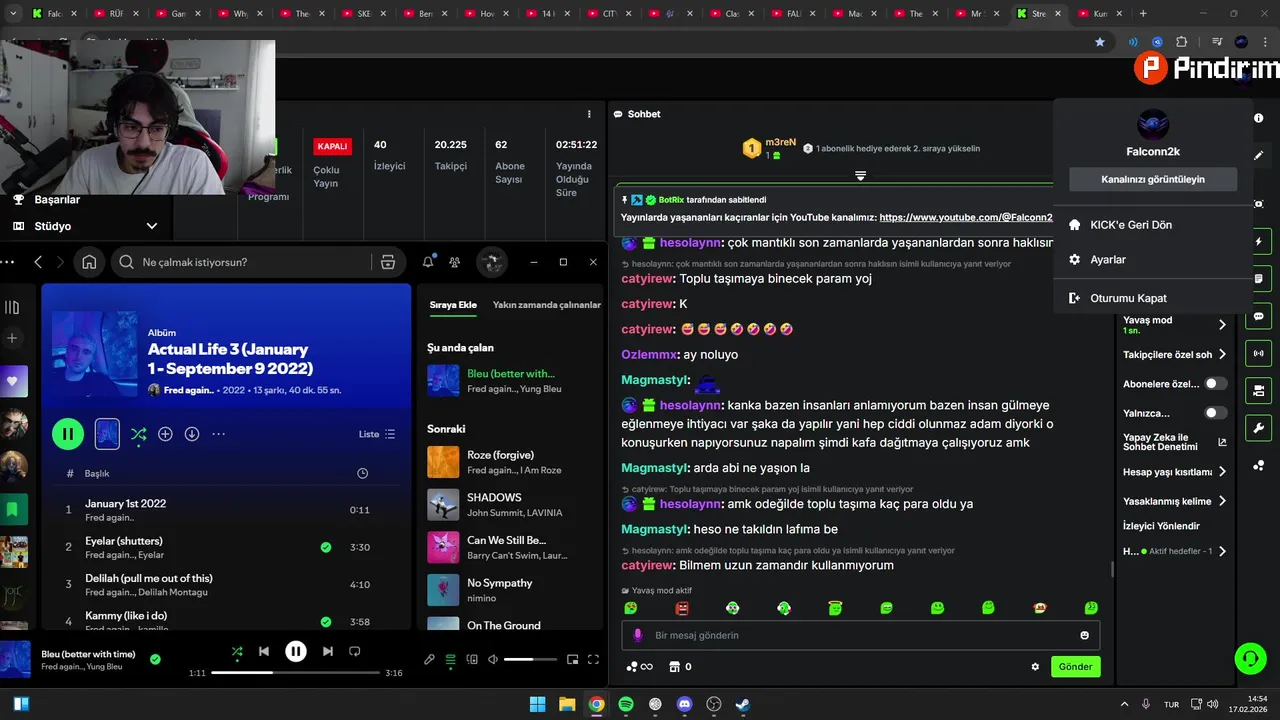1280x720 pixels.
Task: Toggle the Yalnızca switch
Action: tap(1216, 412)
